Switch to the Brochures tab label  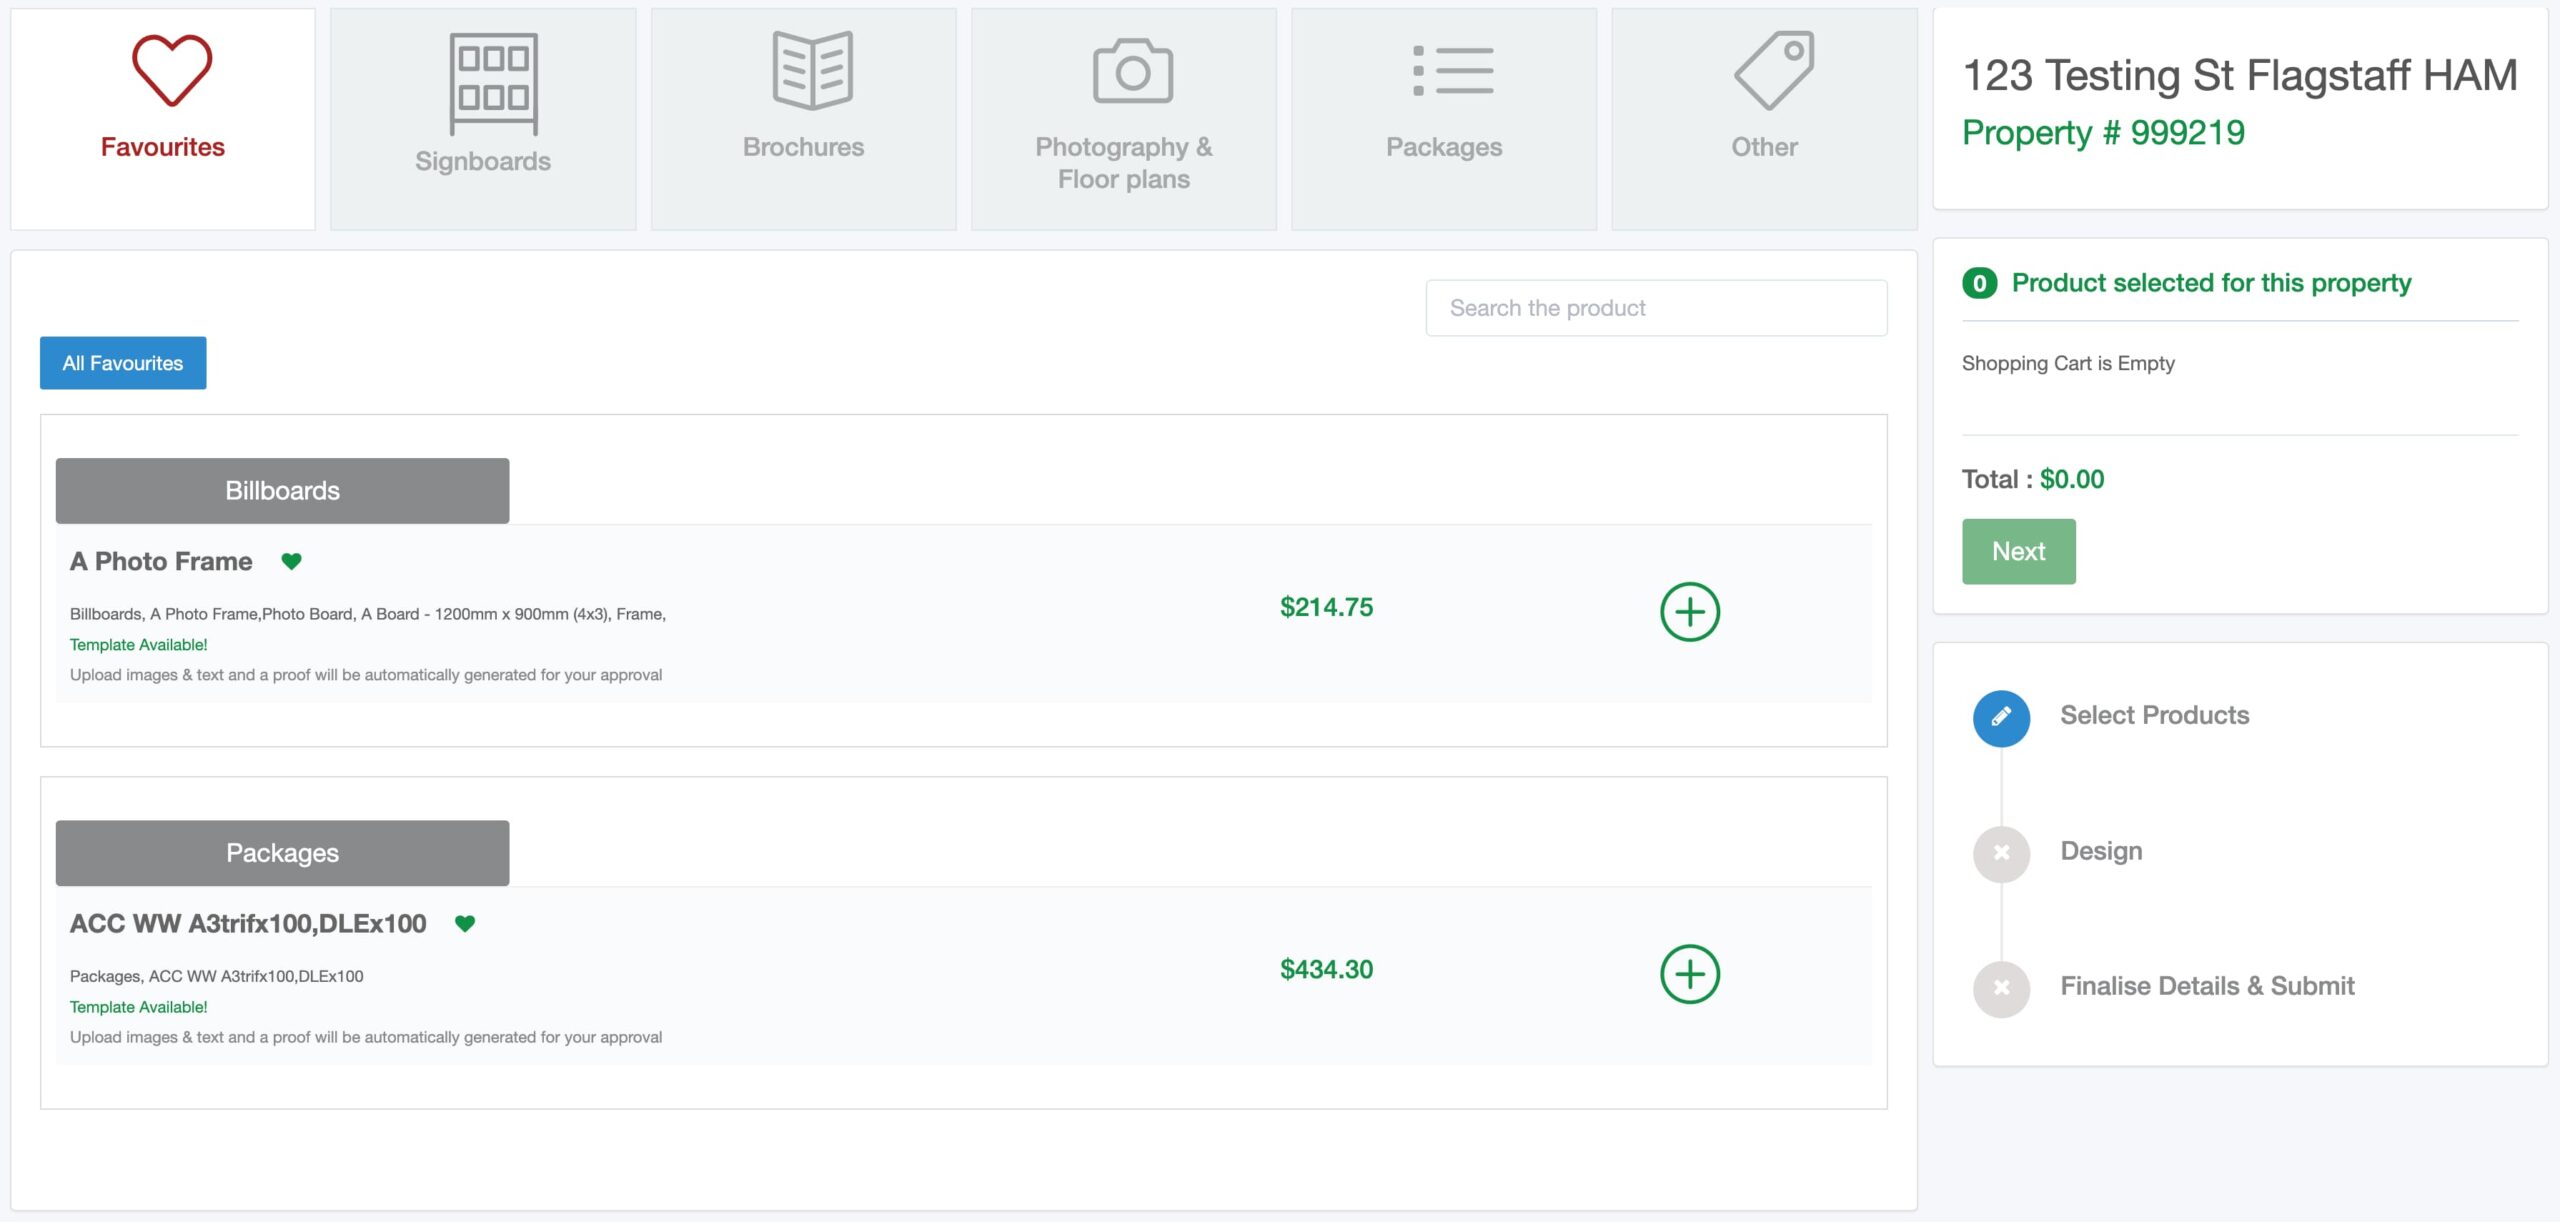coord(803,147)
